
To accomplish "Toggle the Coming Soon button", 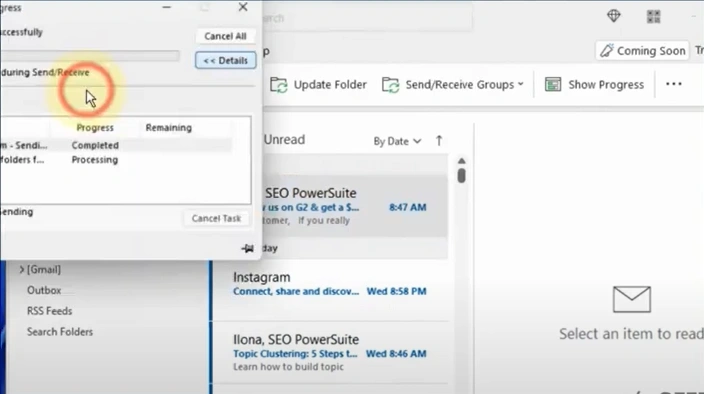I will (x=642, y=51).
